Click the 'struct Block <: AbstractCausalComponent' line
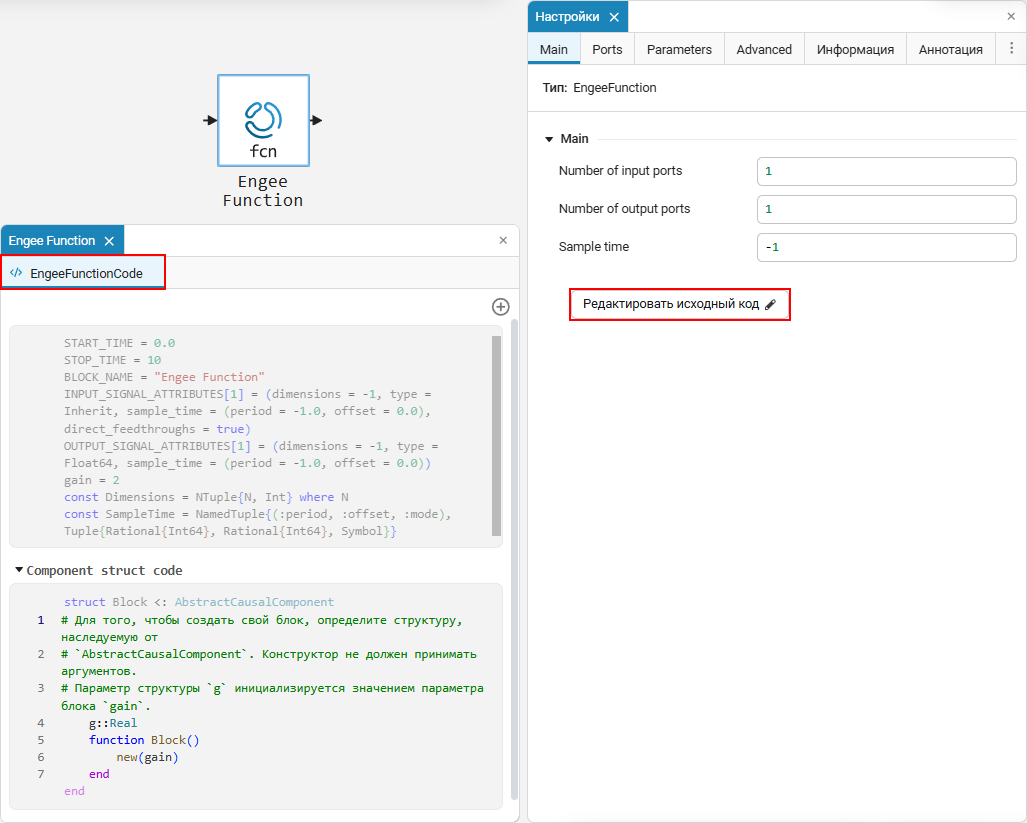 coord(198,602)
